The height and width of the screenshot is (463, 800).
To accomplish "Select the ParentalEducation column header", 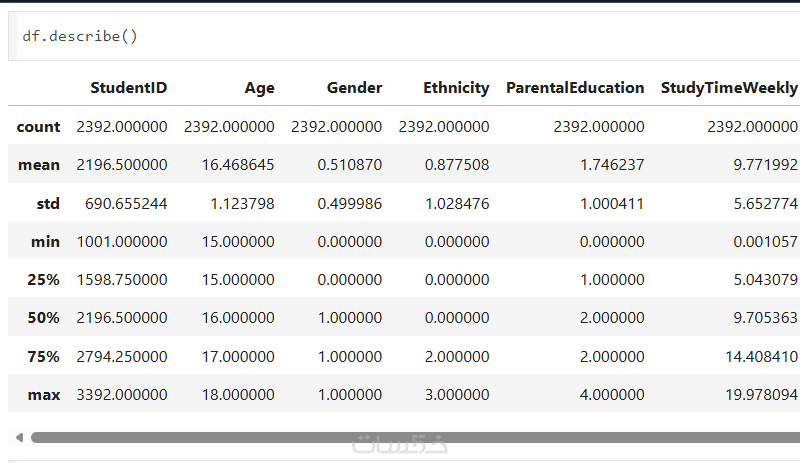I will pos(575,88).
